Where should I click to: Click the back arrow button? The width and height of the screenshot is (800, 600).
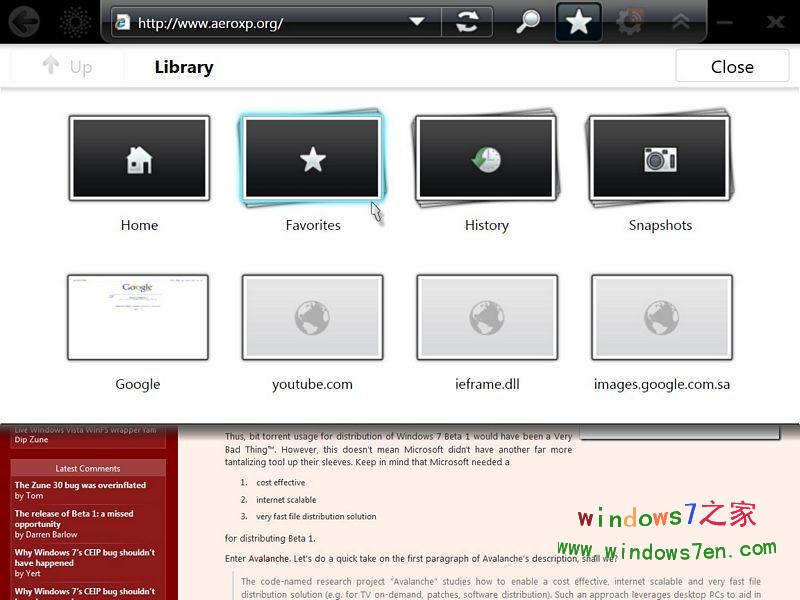[24, 21]
